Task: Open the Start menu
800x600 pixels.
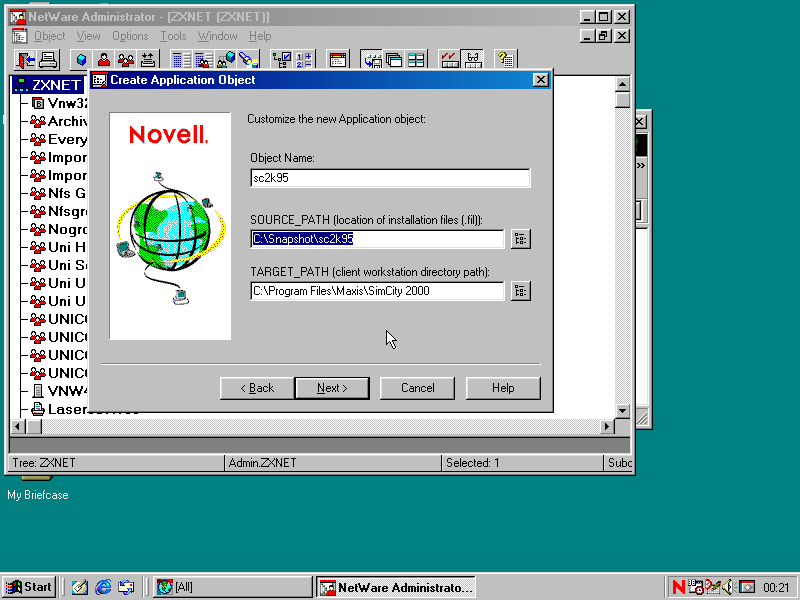Action: 30,587
